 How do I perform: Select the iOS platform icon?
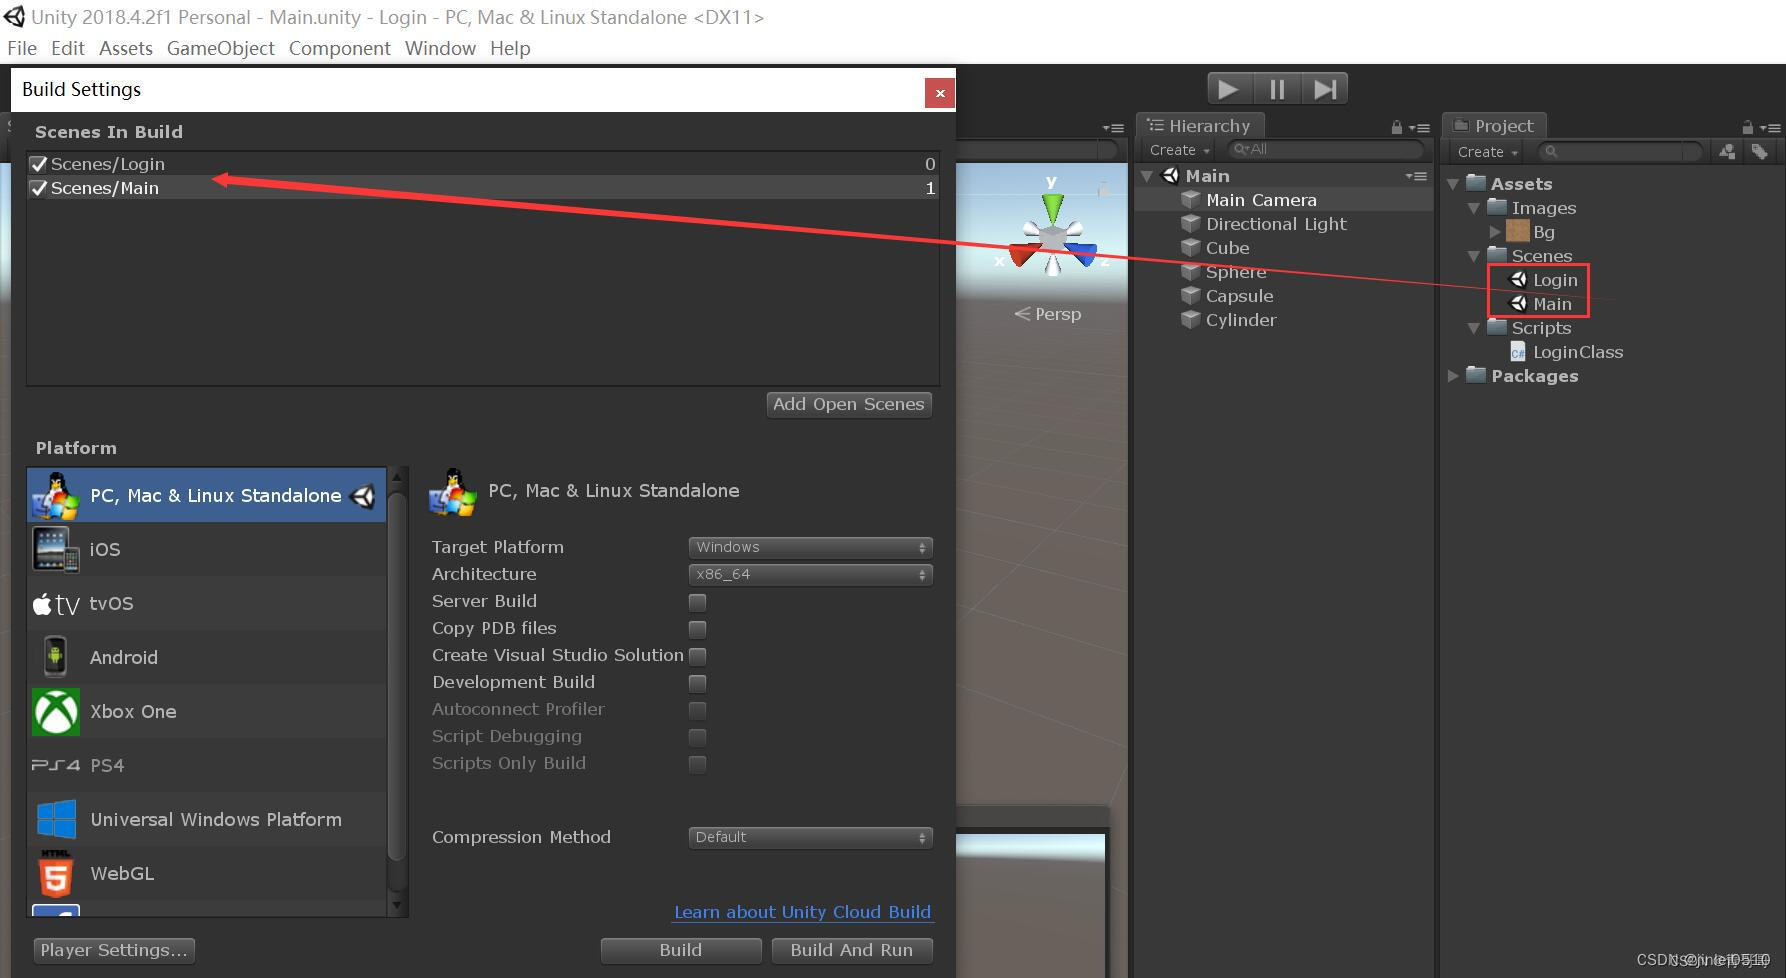coord(55,549)
